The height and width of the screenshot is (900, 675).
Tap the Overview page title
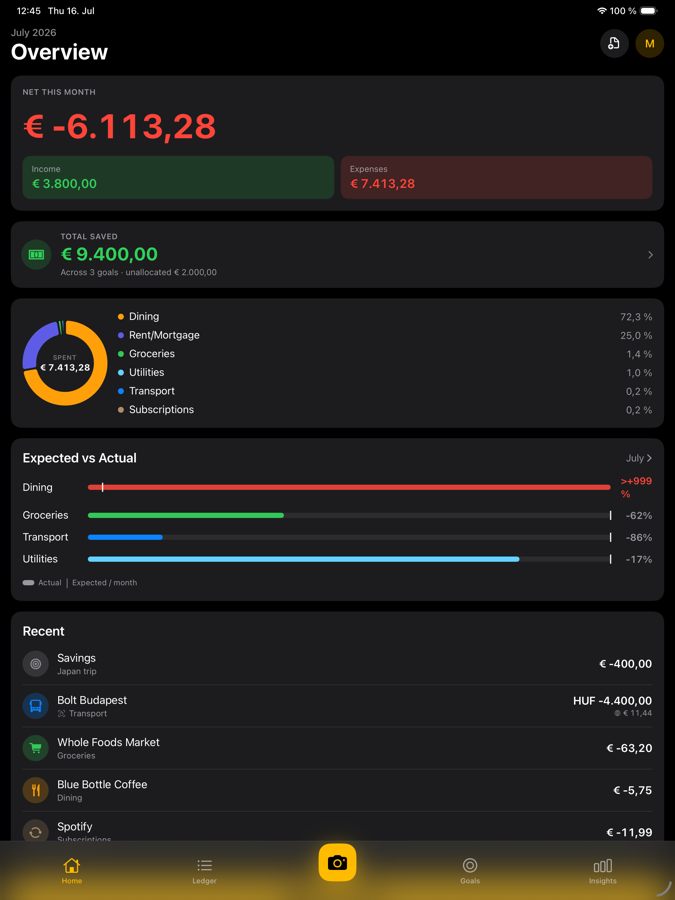(59, 52)
